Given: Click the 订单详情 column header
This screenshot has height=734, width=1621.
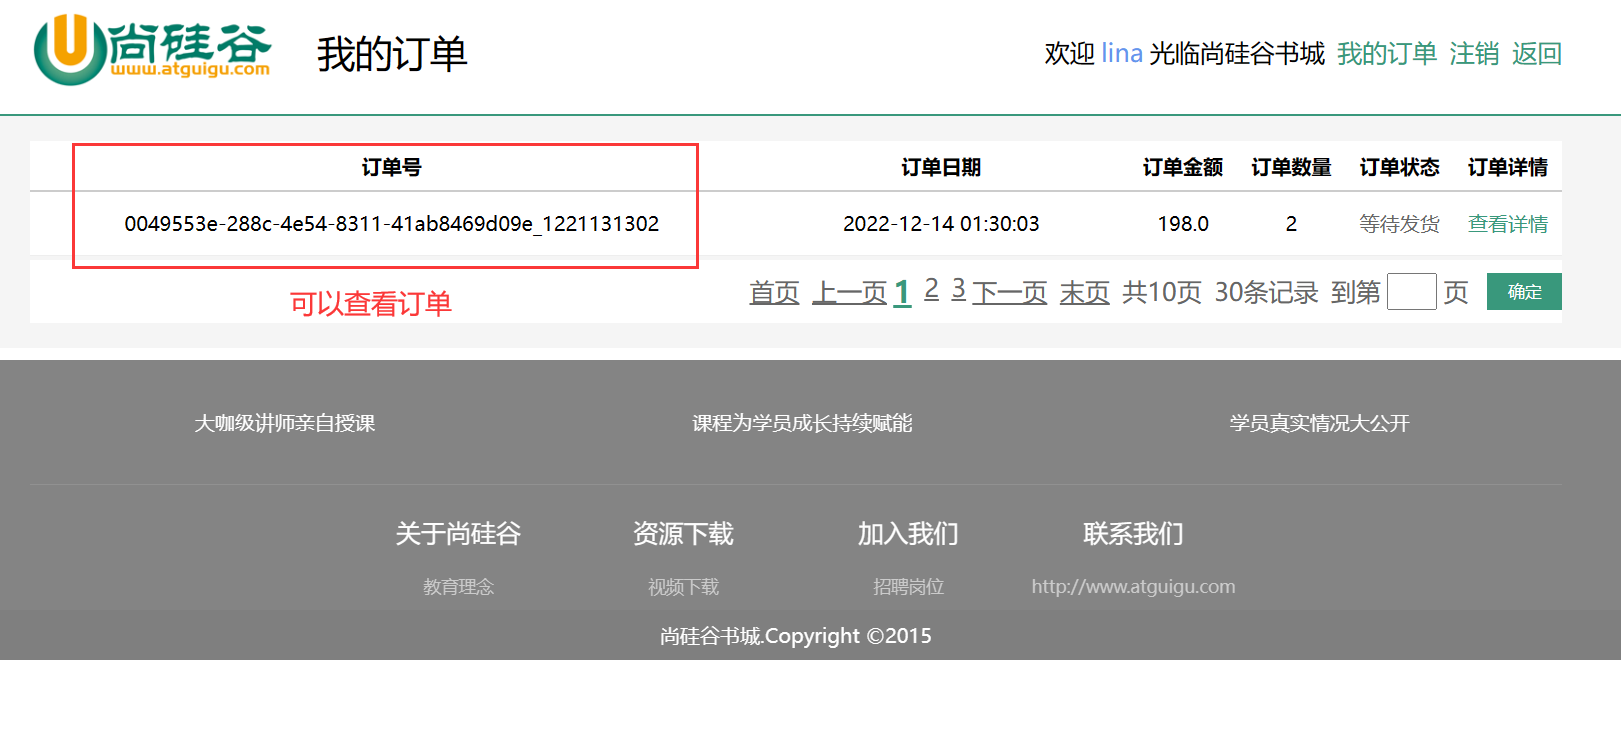Looking at the screenshot, I should point(1507,167).
